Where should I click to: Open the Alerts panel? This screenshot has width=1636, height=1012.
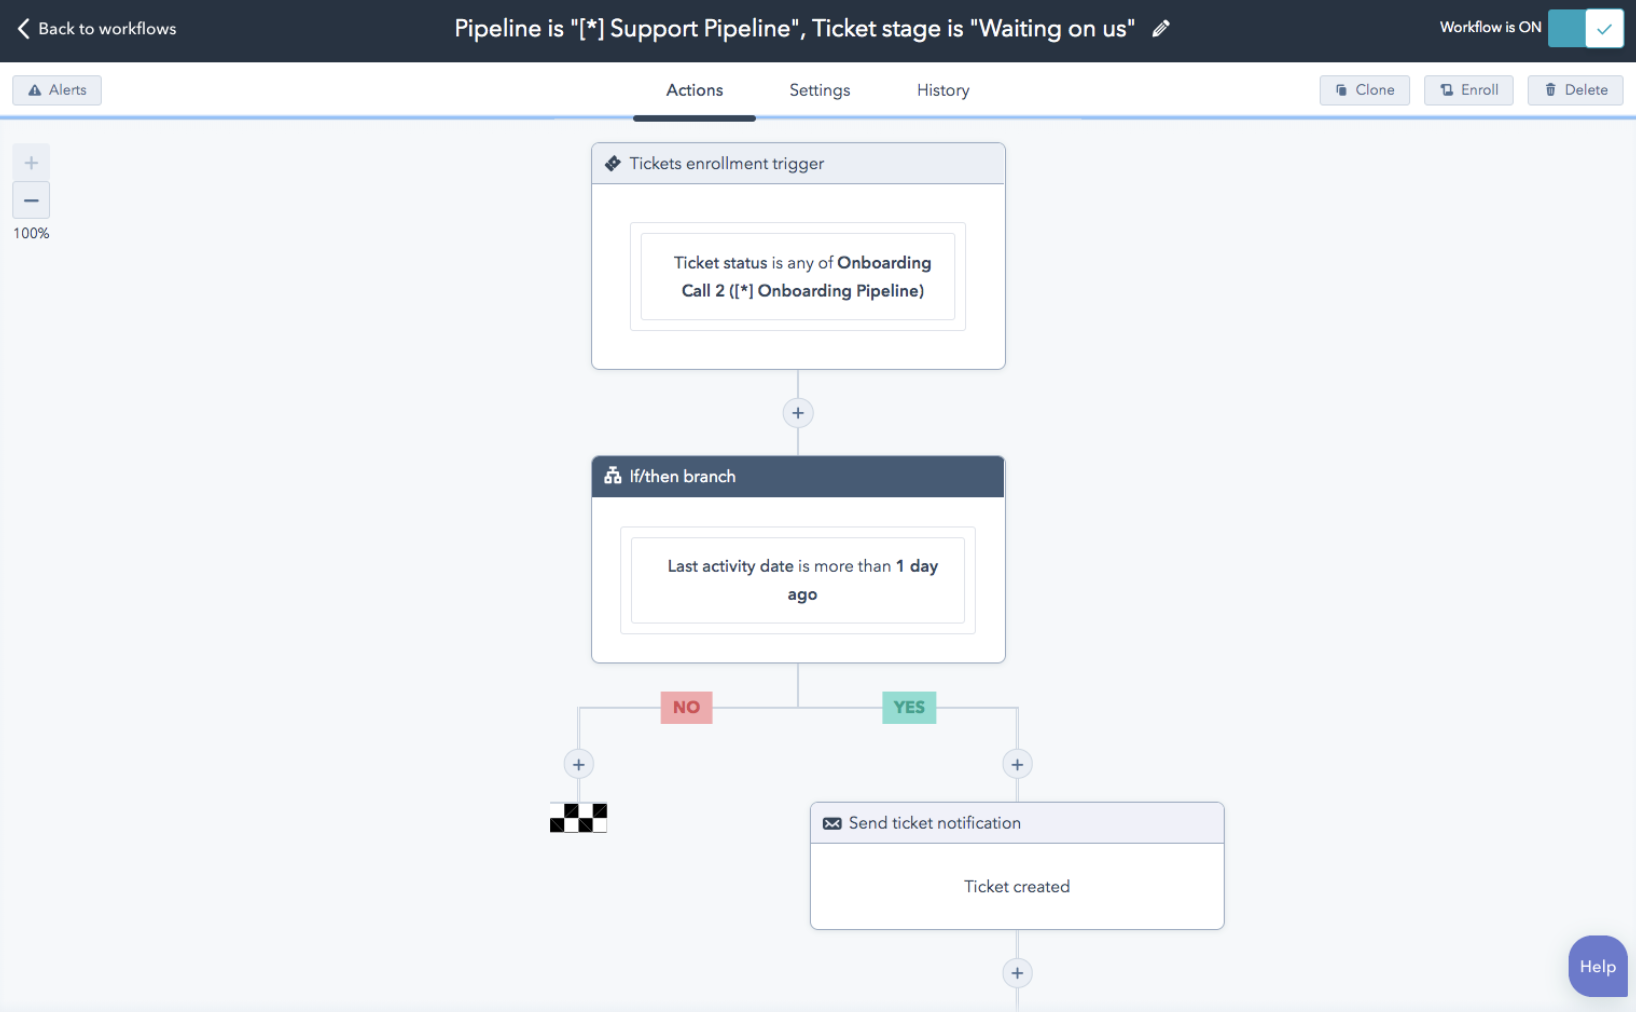(x=56, y=90)
